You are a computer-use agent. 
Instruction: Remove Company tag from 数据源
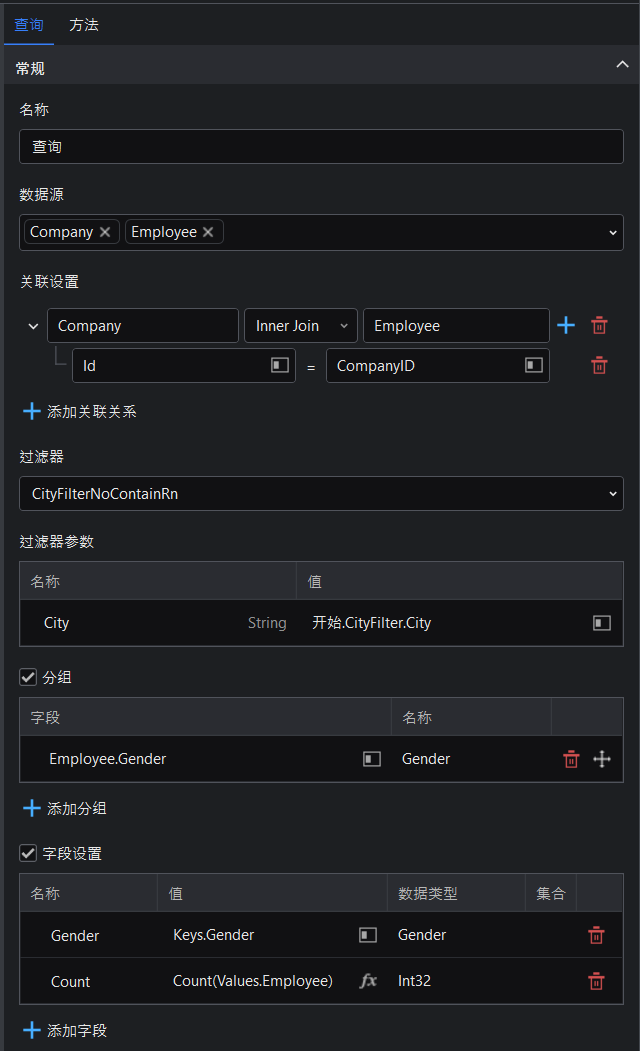click(105, 232)
